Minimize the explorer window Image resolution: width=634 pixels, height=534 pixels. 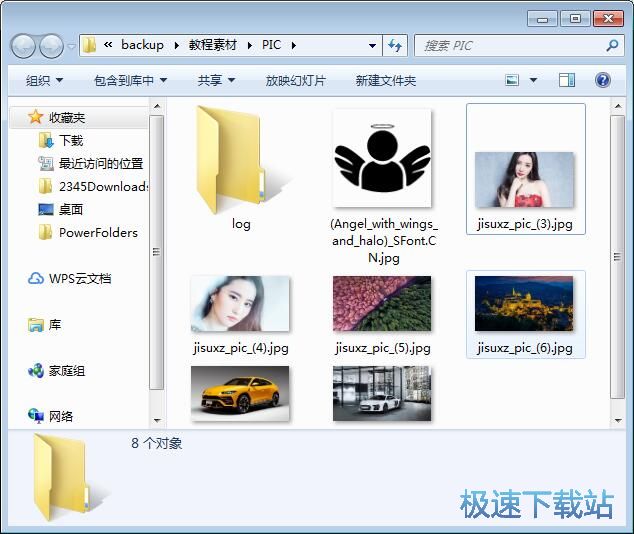542,19
